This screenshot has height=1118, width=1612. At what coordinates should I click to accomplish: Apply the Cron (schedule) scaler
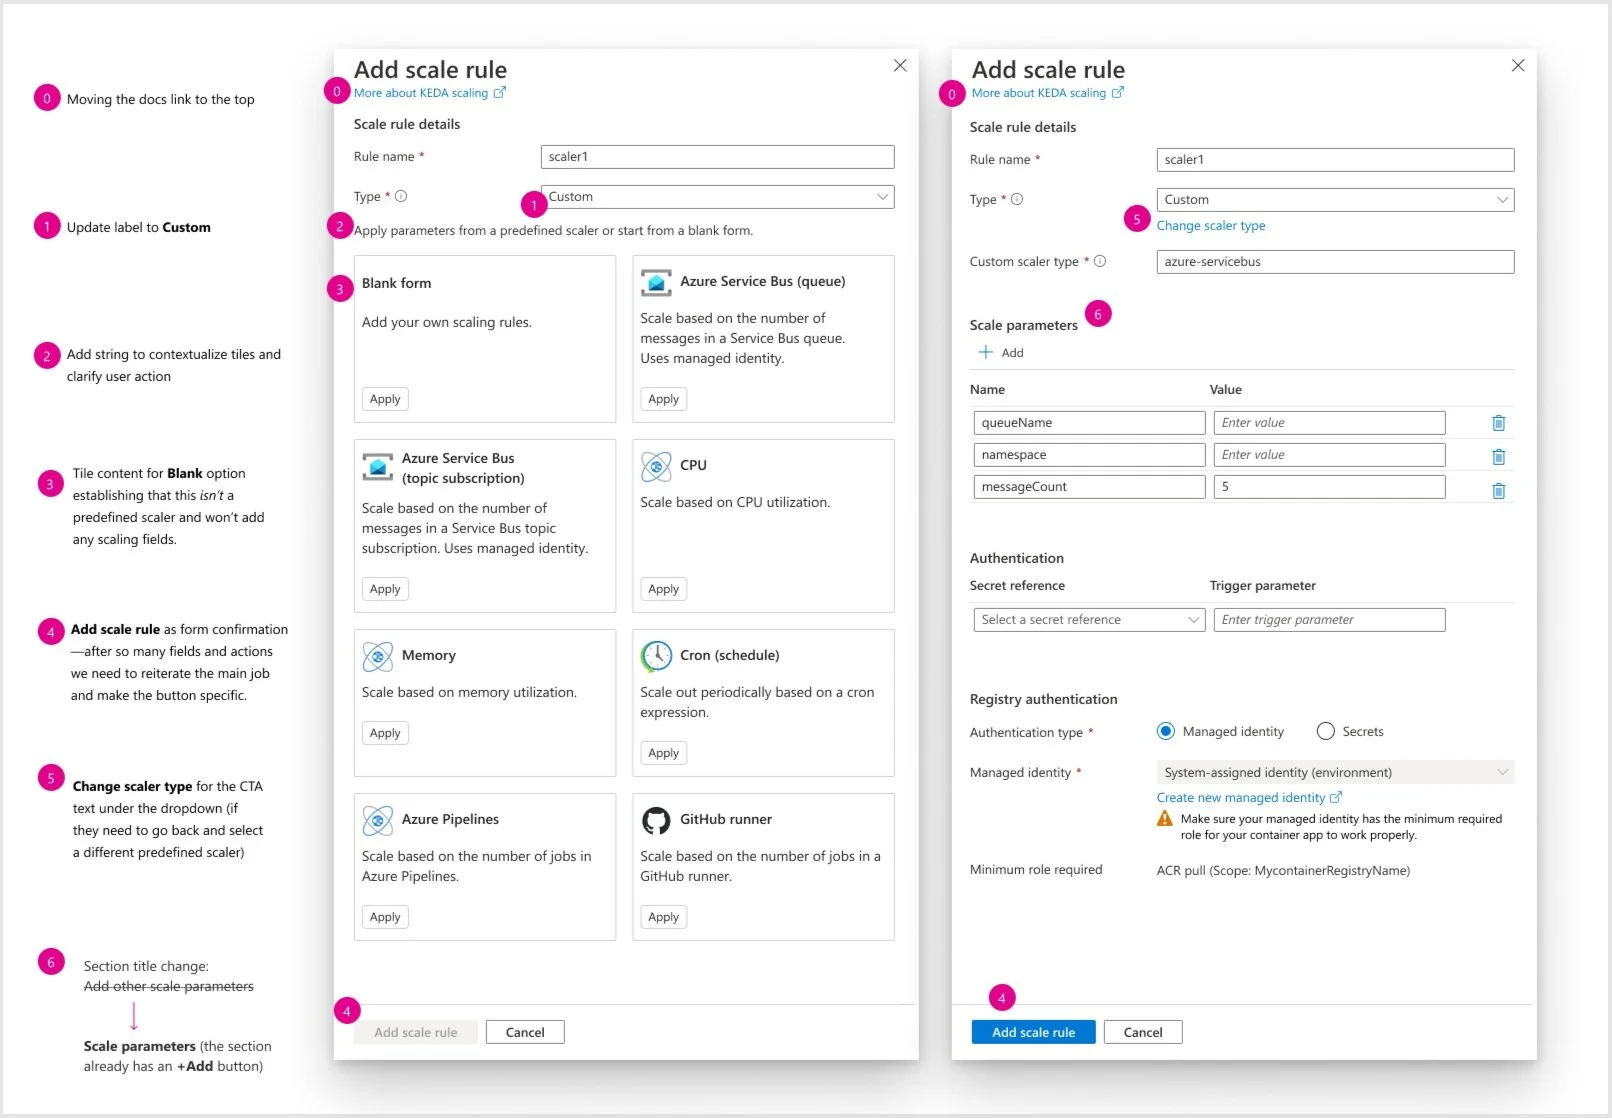tap(663, 753)
